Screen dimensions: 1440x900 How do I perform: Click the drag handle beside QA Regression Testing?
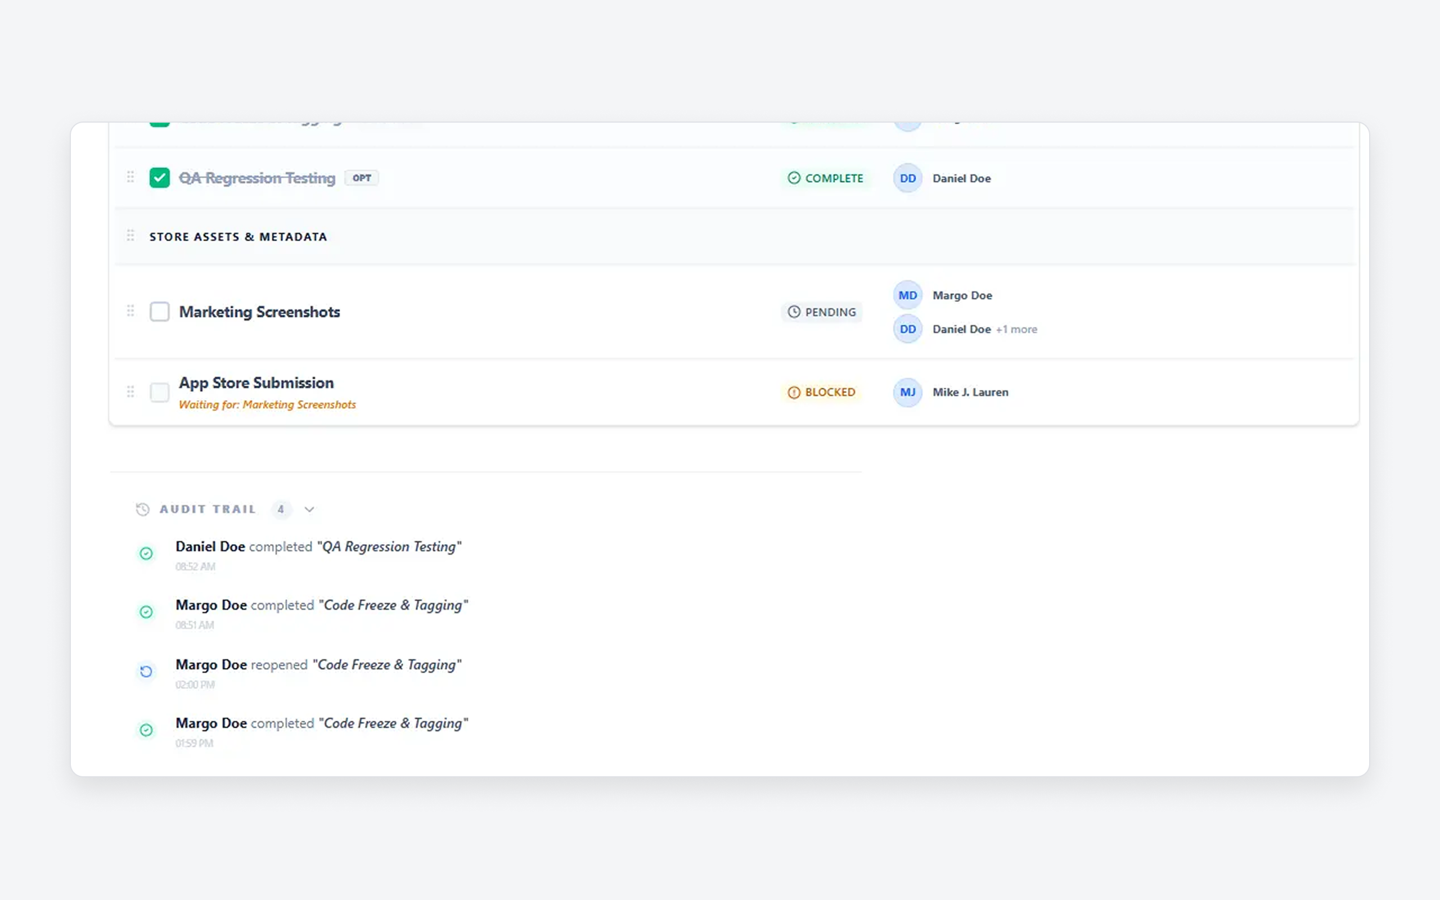[x=130, y=177]
